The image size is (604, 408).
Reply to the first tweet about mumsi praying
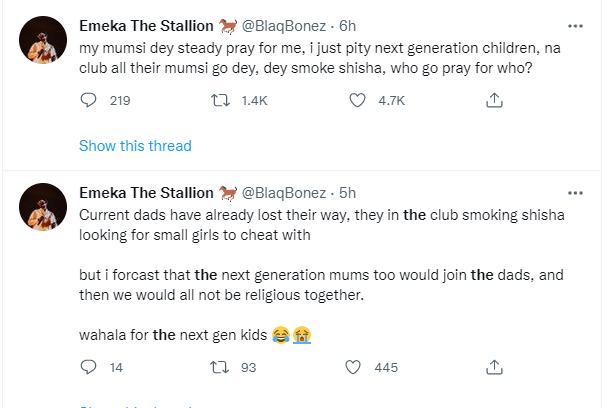tap(88, 100)
